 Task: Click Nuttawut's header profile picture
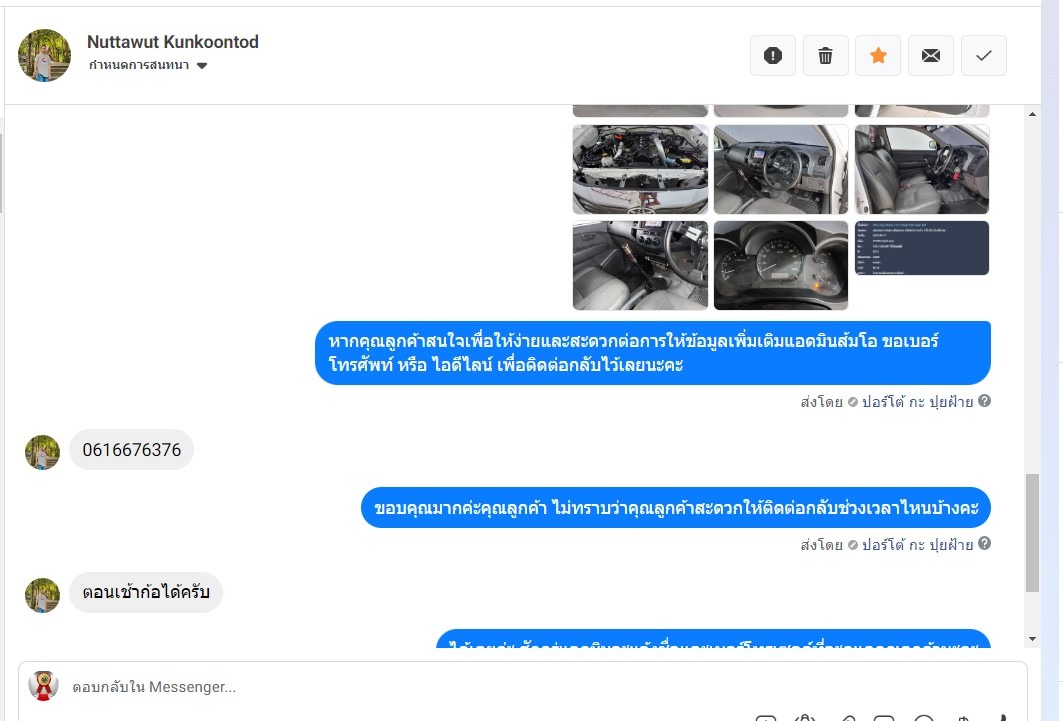coord(44,56)
